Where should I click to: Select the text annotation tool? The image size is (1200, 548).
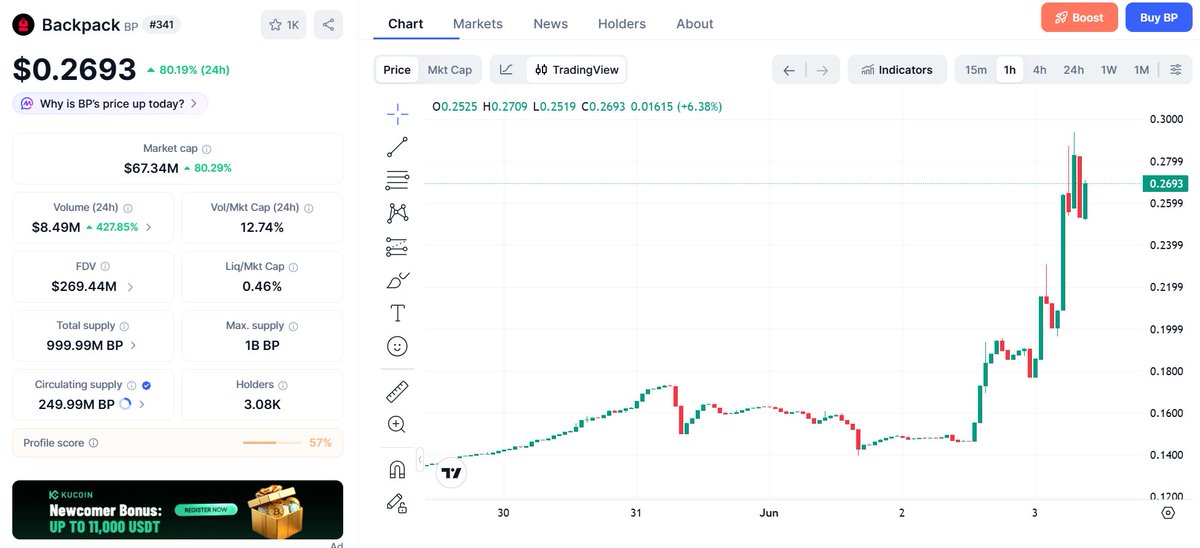click(397, 313)
